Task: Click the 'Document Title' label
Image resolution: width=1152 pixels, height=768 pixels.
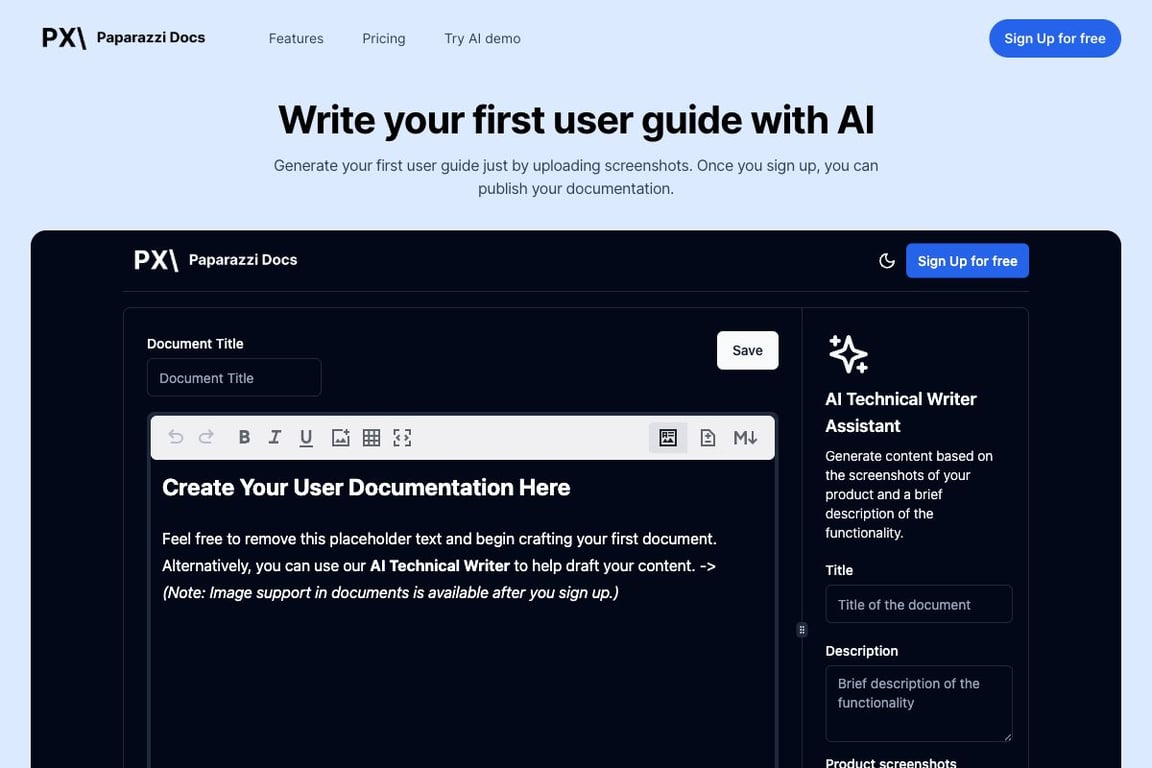Action: [195, 343]
